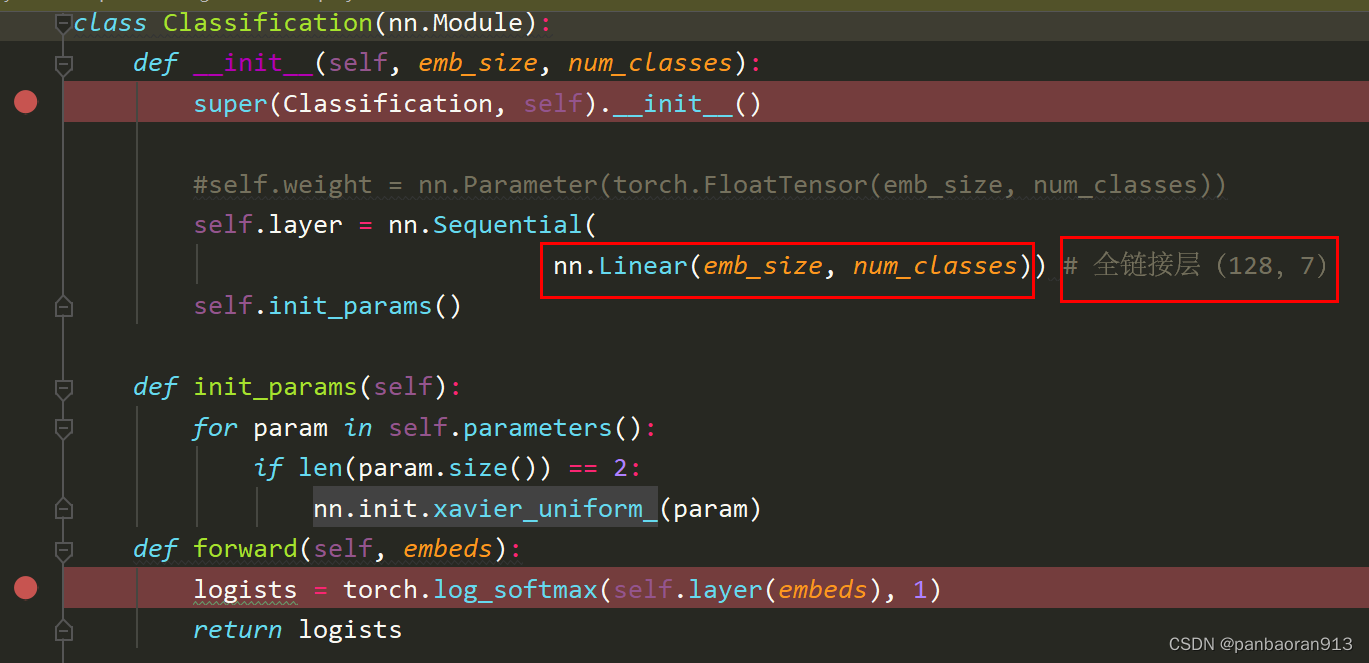Click the class keyword on the first line
Viewport: 1369px width, 663px height.
110,22
